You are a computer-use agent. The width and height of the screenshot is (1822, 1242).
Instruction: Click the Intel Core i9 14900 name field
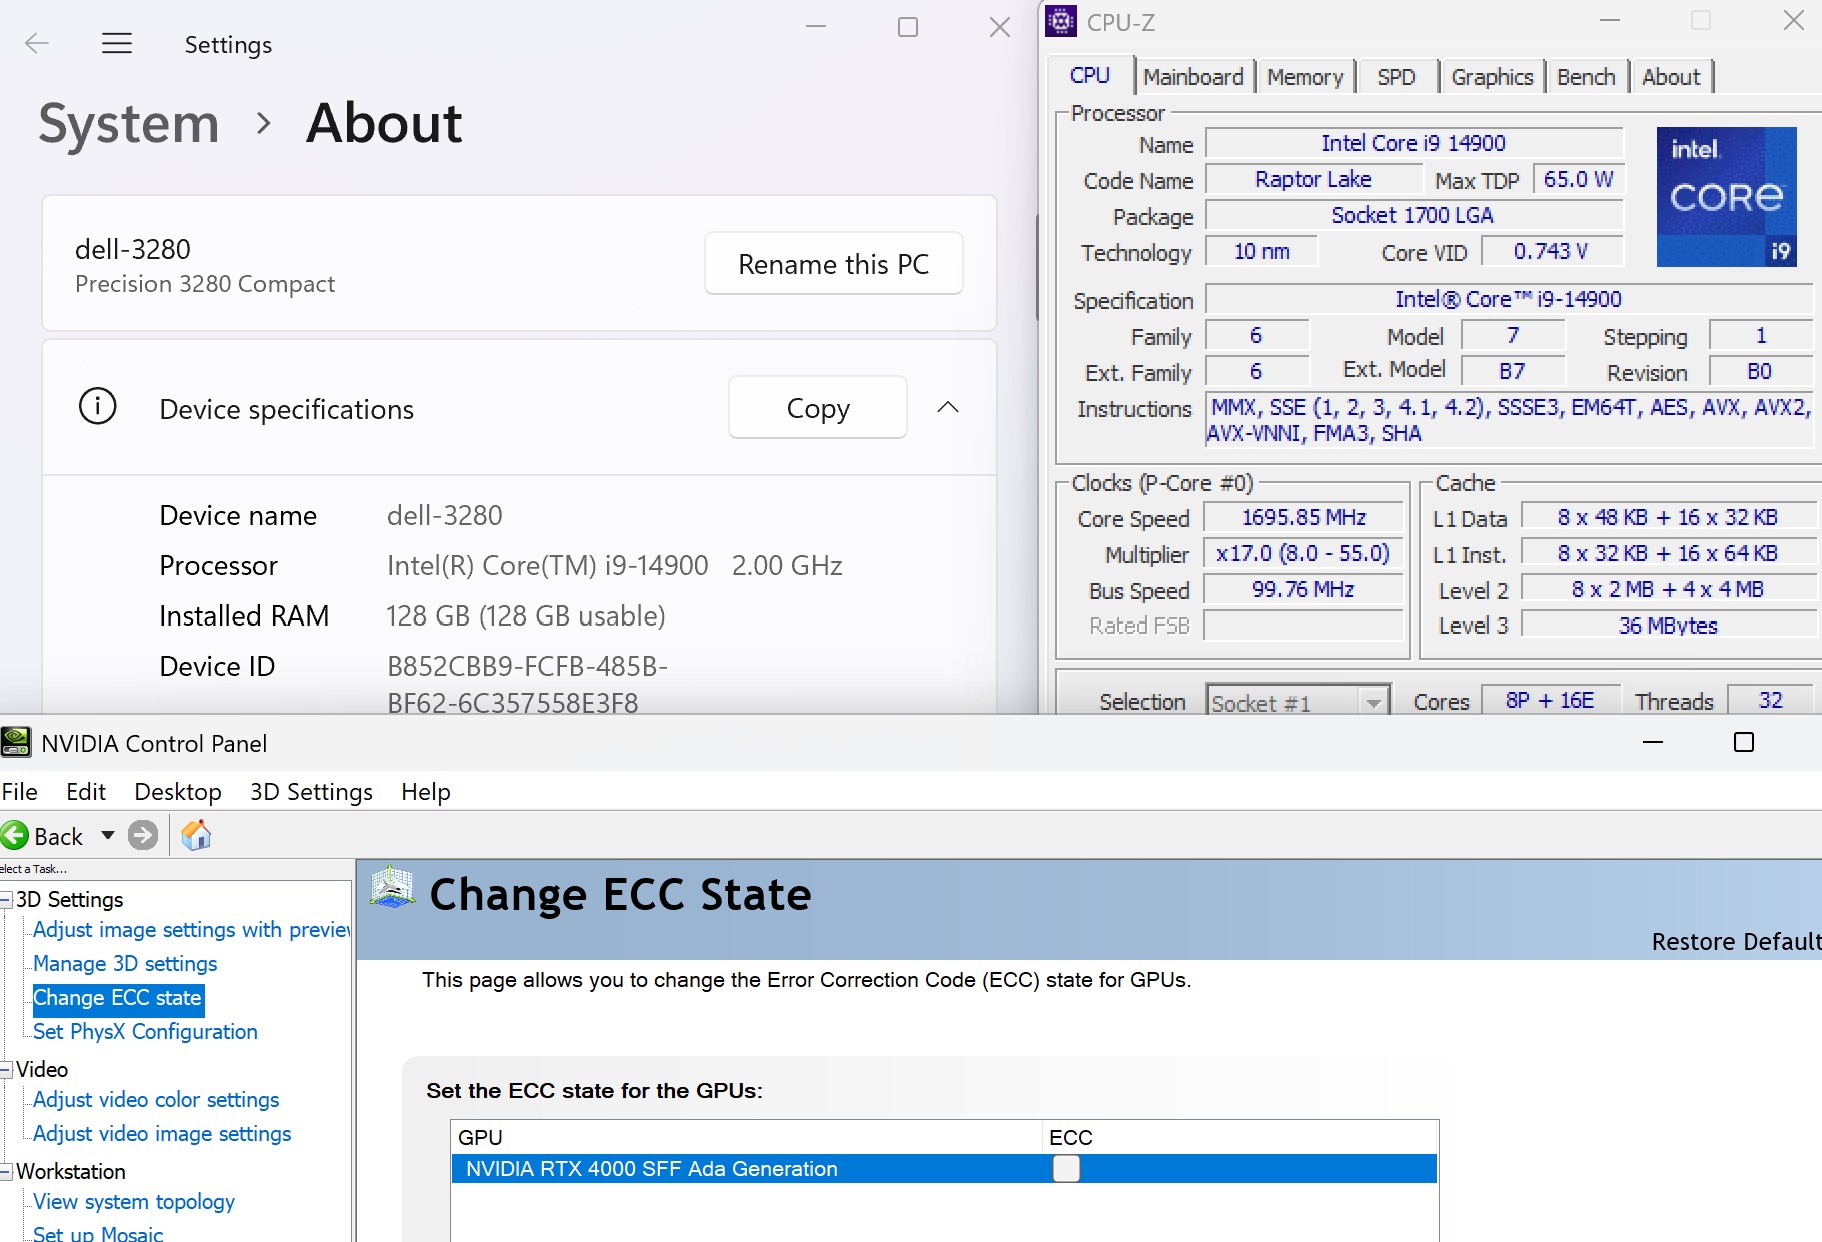(1414, 143)
